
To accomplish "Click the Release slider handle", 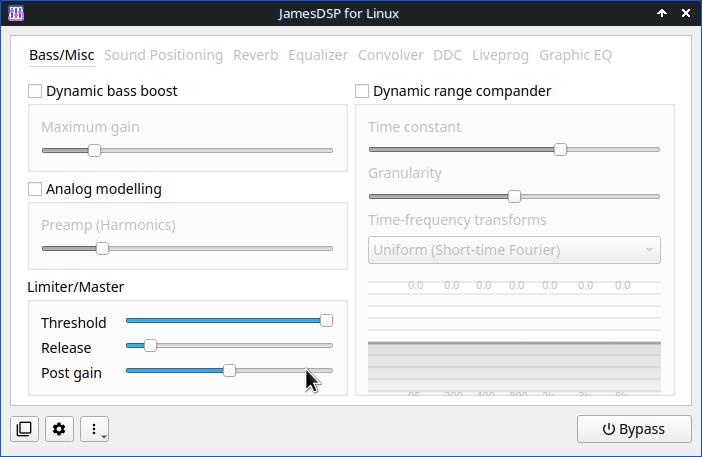I will pyautogui.click(x=150, y=346).
